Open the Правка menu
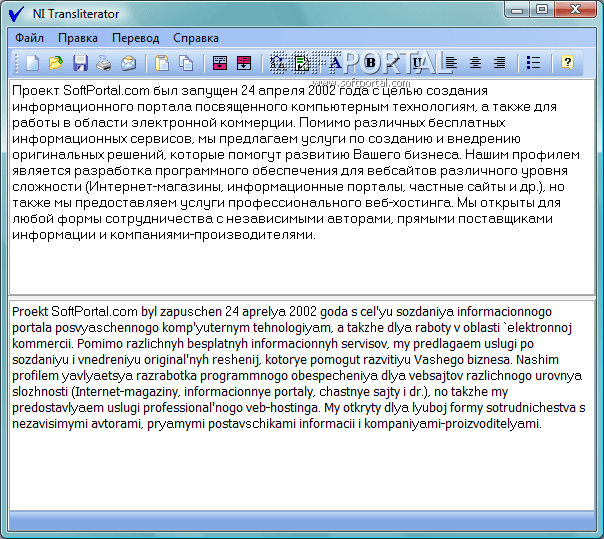 pos(78,38)
